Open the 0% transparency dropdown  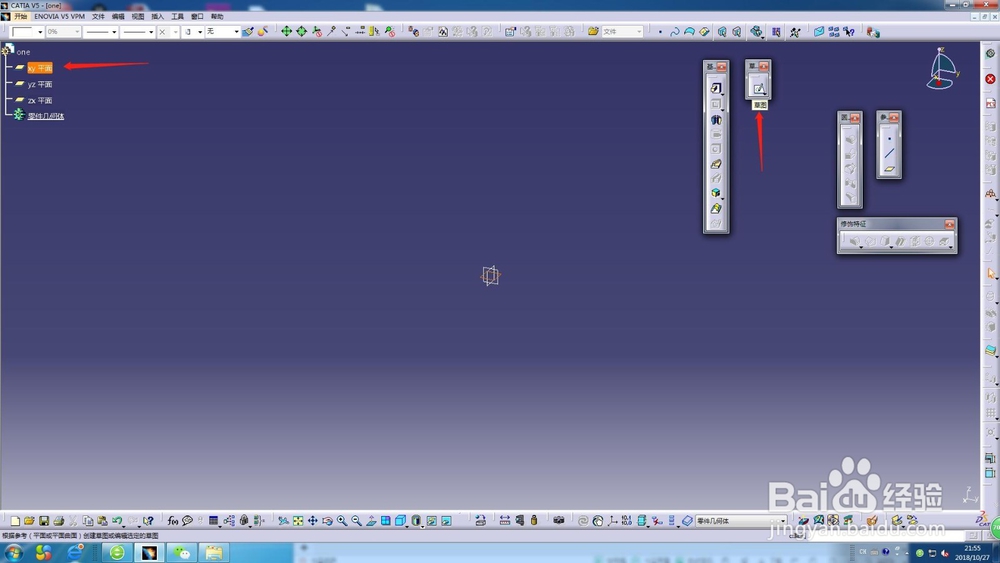click(63, 32)
